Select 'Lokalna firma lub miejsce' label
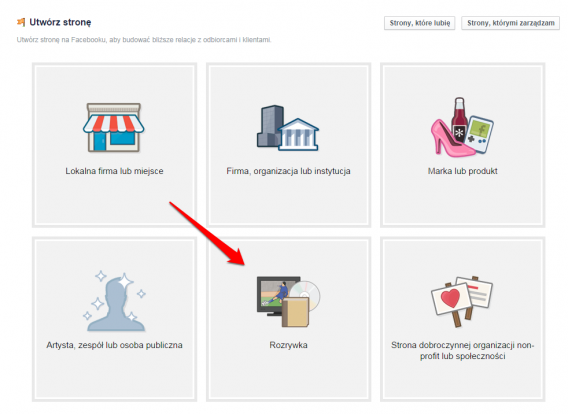The image size is (568, 414). (x=114, y=171)
